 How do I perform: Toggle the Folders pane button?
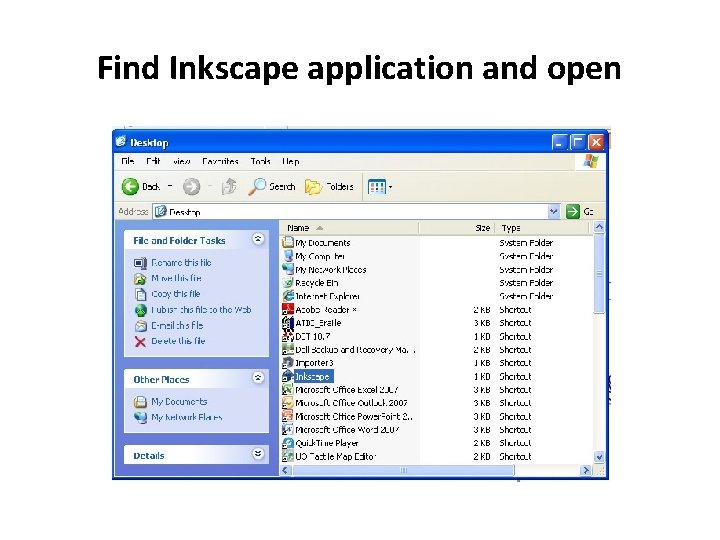coord(330,186)
